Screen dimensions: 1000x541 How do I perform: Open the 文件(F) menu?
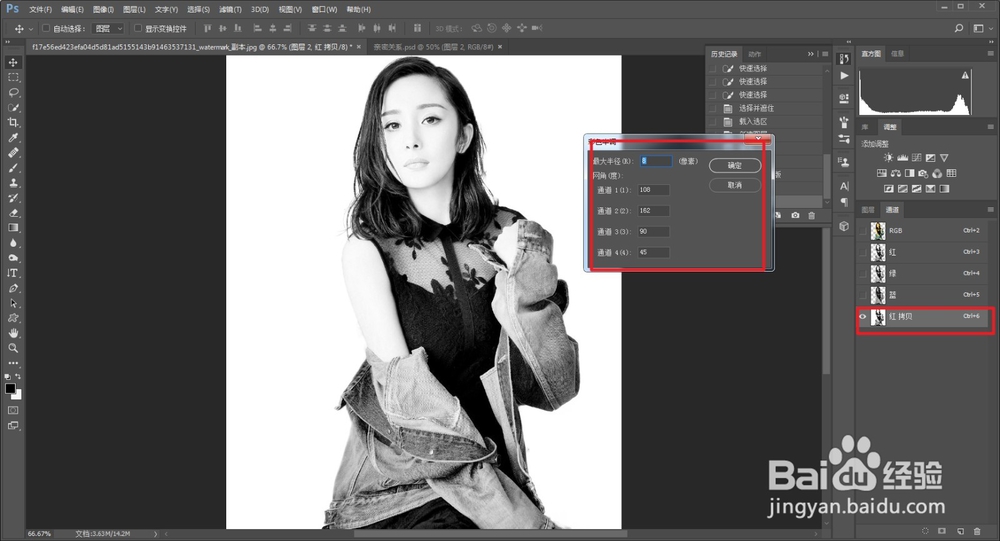click(40, 10)
